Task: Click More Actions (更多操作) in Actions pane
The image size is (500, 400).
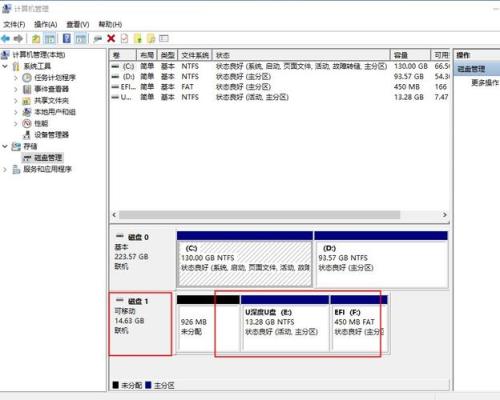Action: (x=485, y=83)
